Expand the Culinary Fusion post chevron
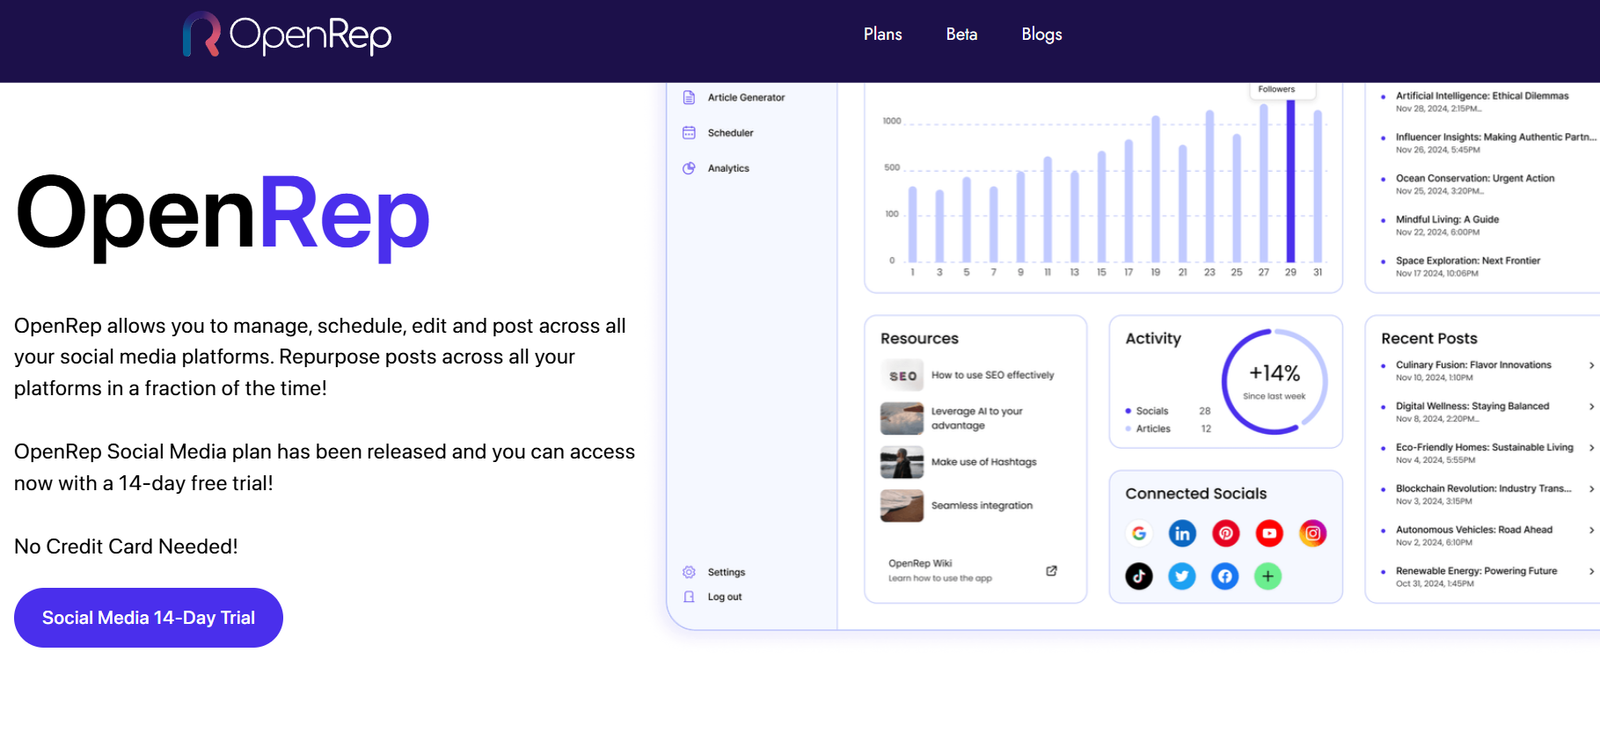Image resolution: width=1600 pixels, height=742 pixels. tap(1591, 366)
